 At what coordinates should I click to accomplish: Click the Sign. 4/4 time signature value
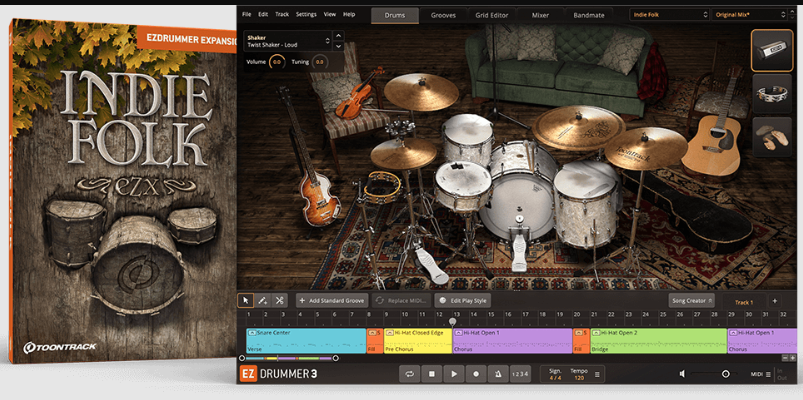coord(555,378)
